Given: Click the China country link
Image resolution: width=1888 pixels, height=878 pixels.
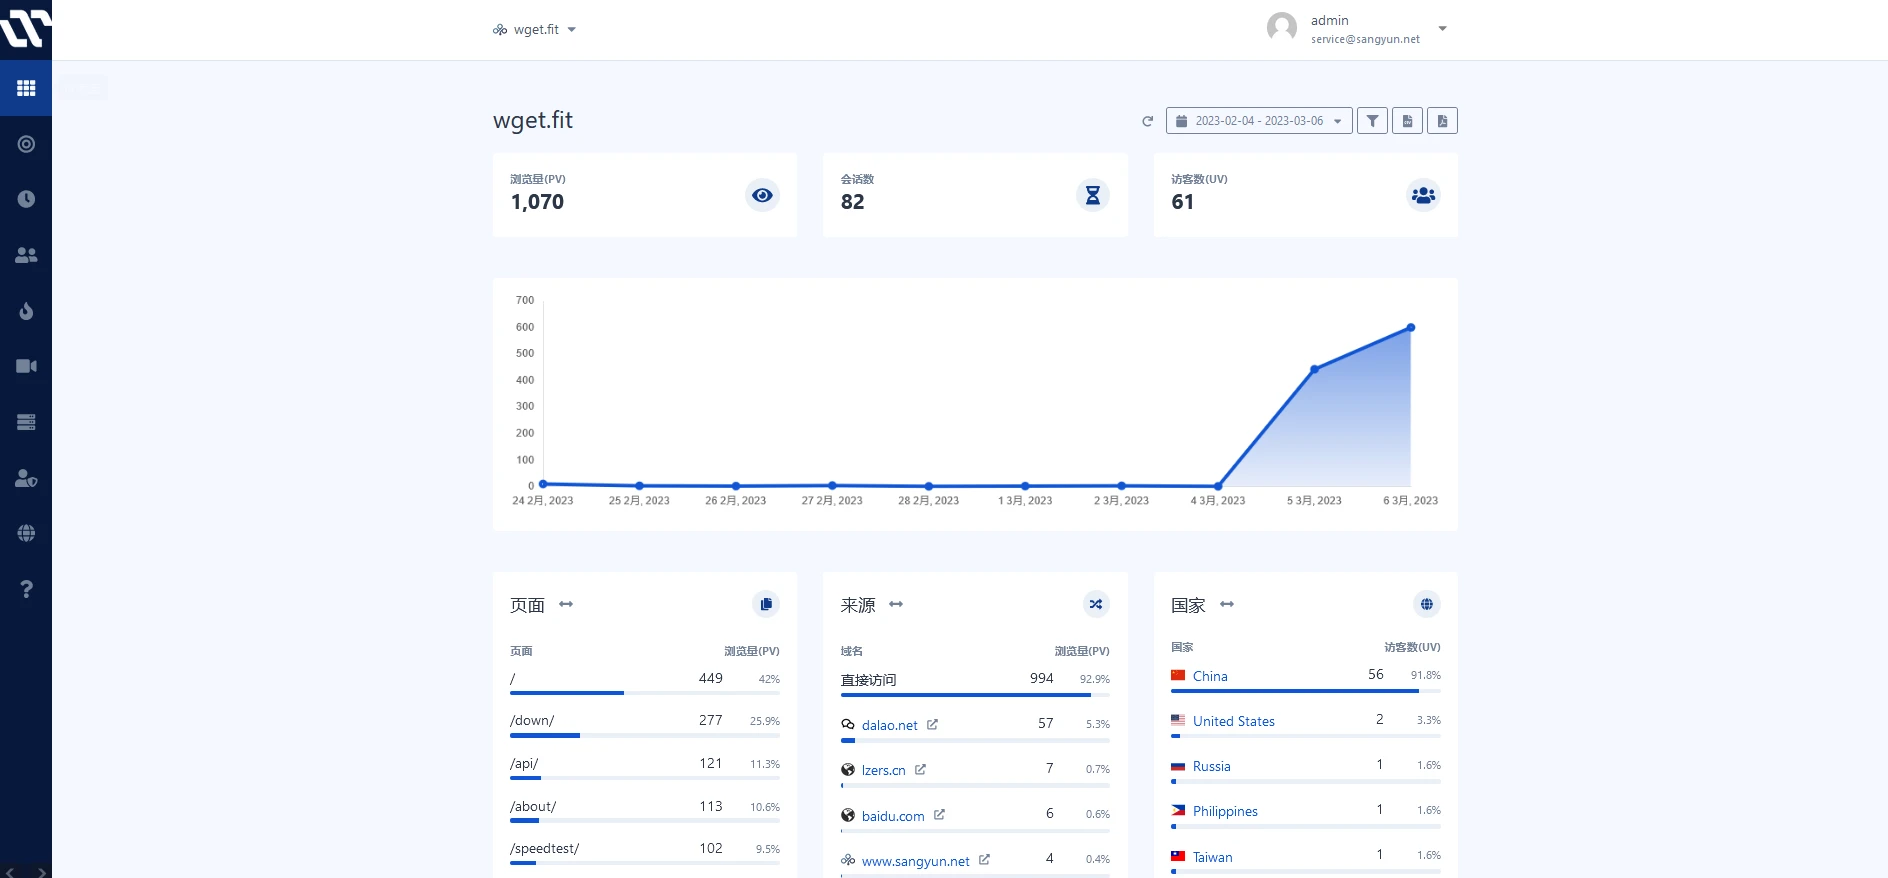Looking at the screenshot, I should tap(1209, 676).
